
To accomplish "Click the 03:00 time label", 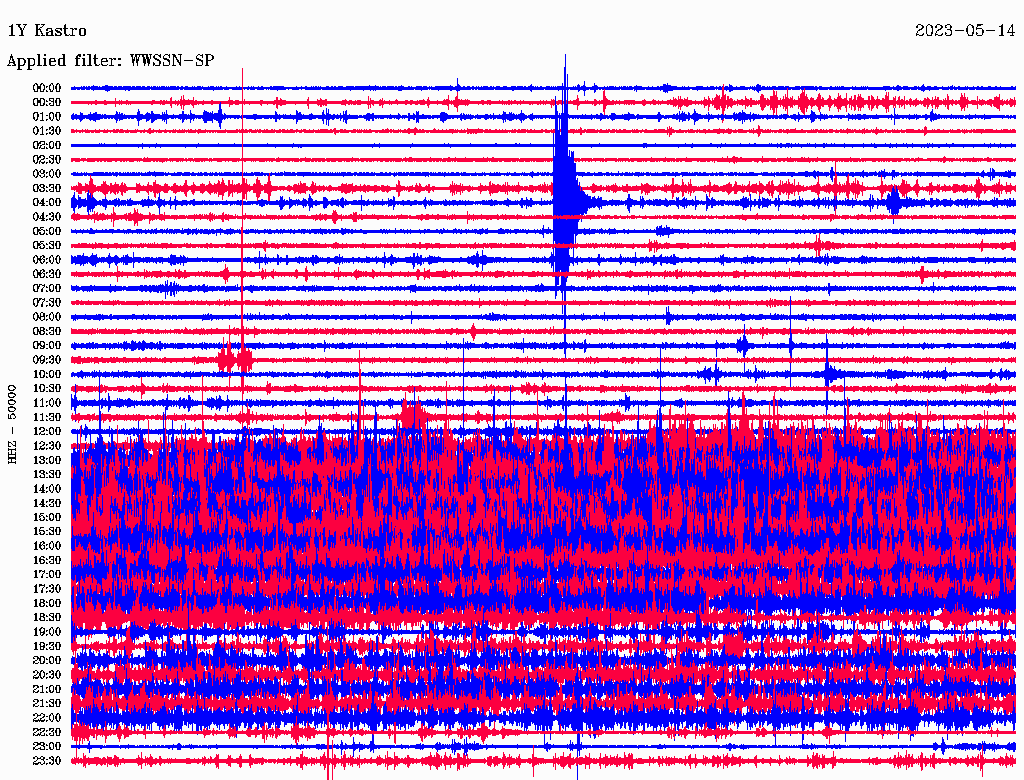I will tap(47, 174).
